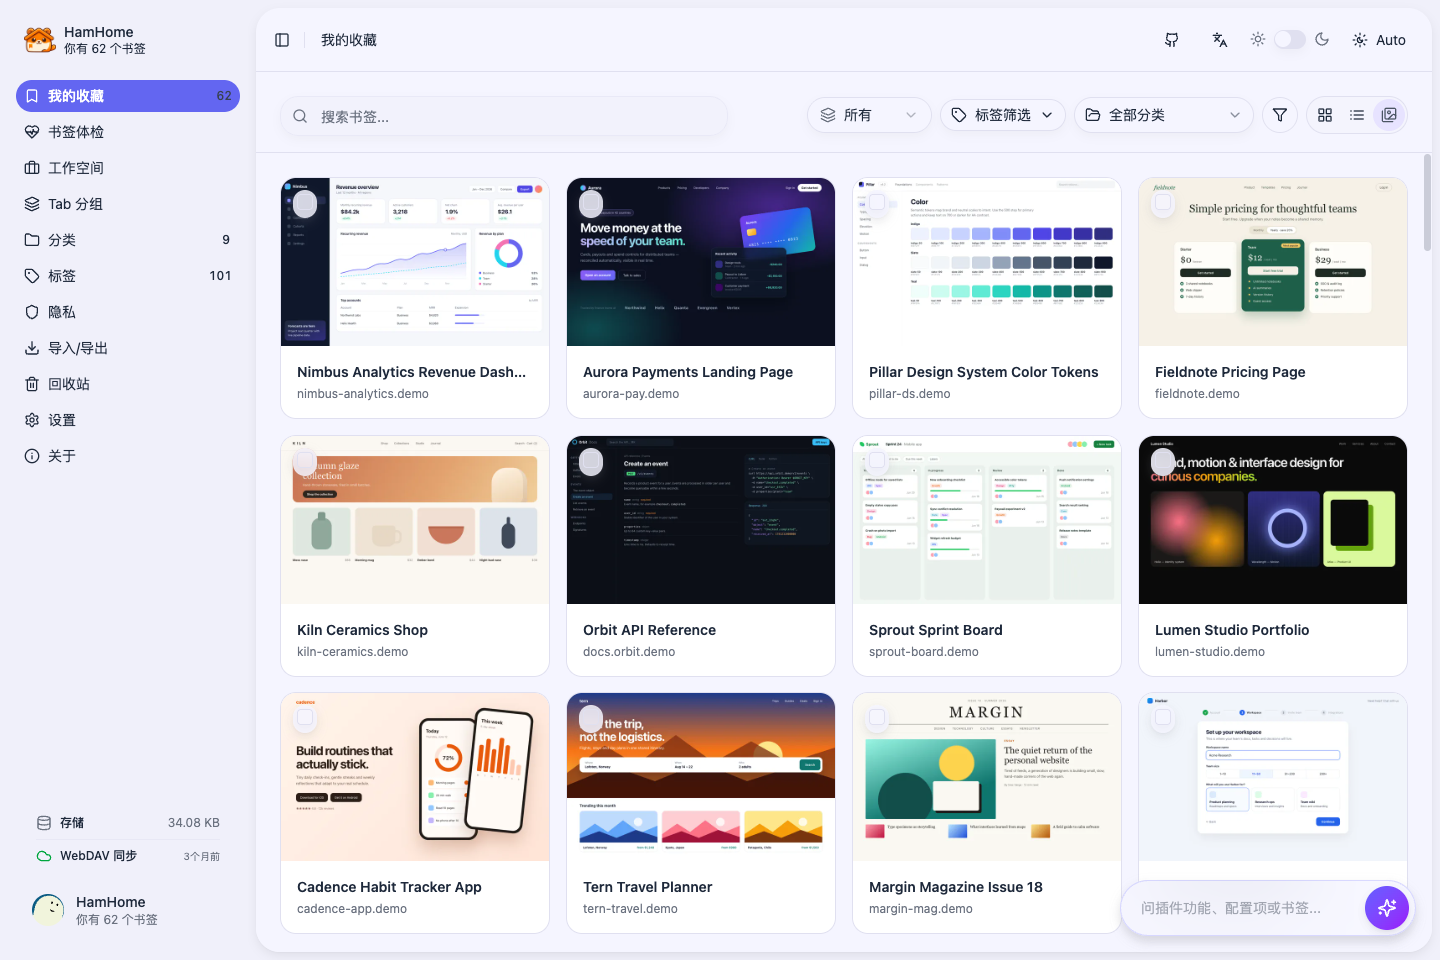Open the Kiln Ceramics Shop title link
This screenshot has width=1440, height=960.
tap(362, 630)
